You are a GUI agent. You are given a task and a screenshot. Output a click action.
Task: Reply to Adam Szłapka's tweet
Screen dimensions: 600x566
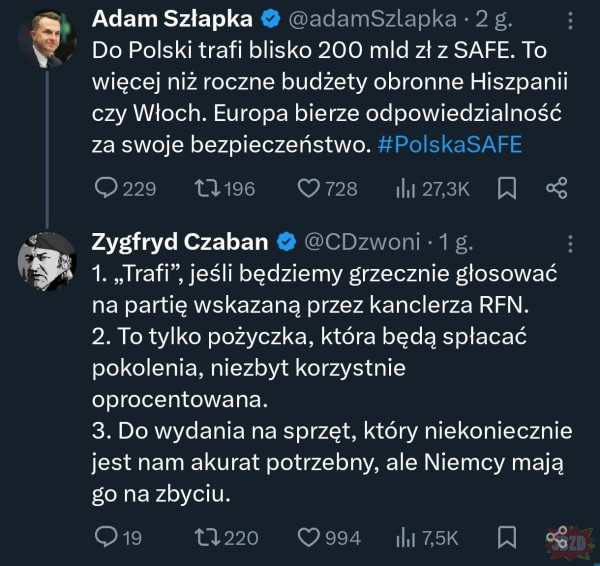coord(106,188)
